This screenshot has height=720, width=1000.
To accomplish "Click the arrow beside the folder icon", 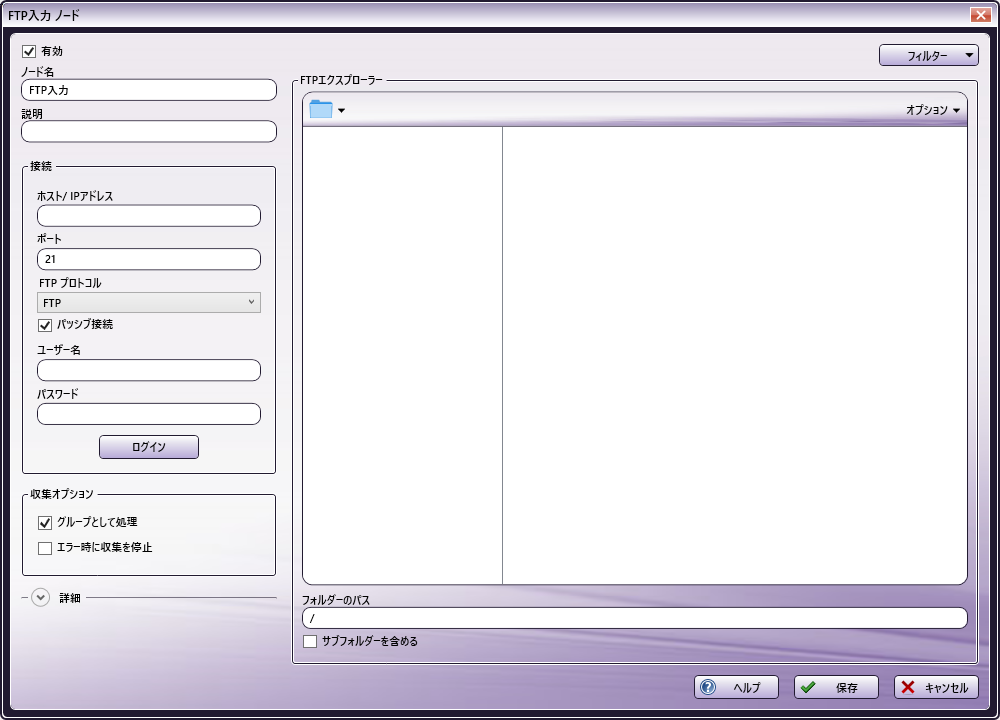I will (x=342, y=111).
